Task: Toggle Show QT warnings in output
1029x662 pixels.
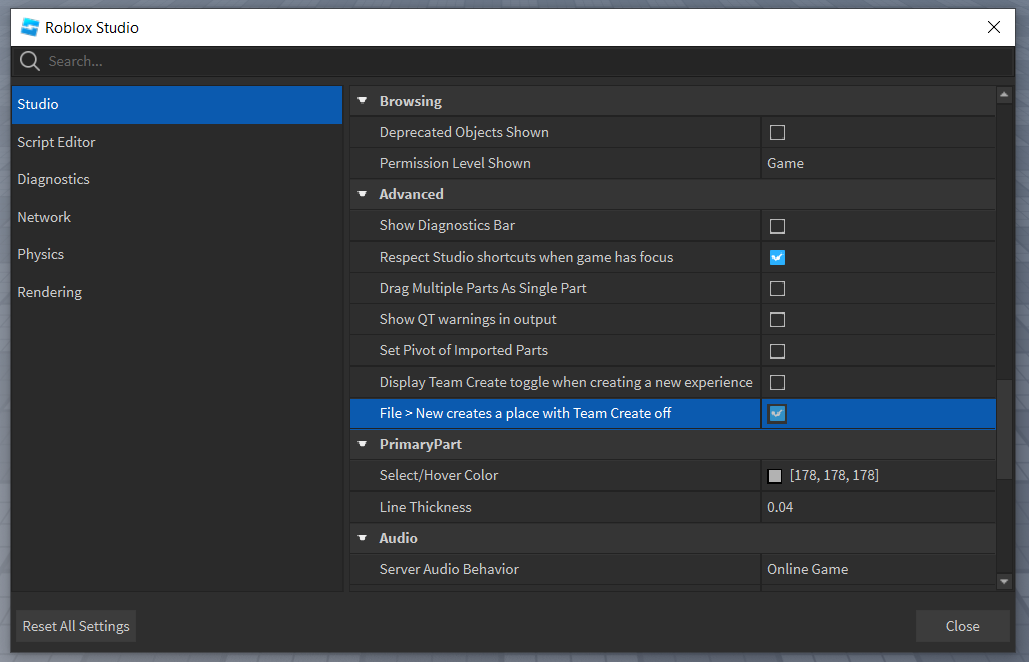Action: 777,320
